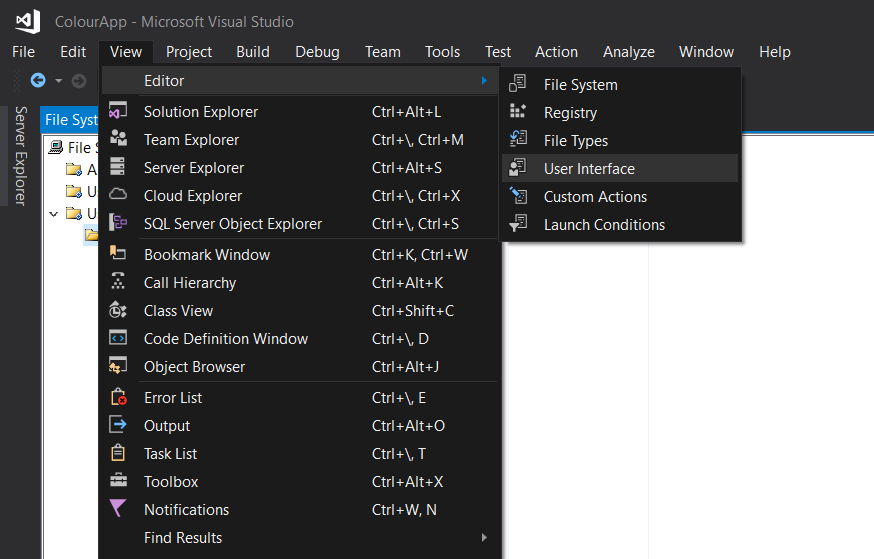
Task: Close the open View menu
Action: [126, 52]
